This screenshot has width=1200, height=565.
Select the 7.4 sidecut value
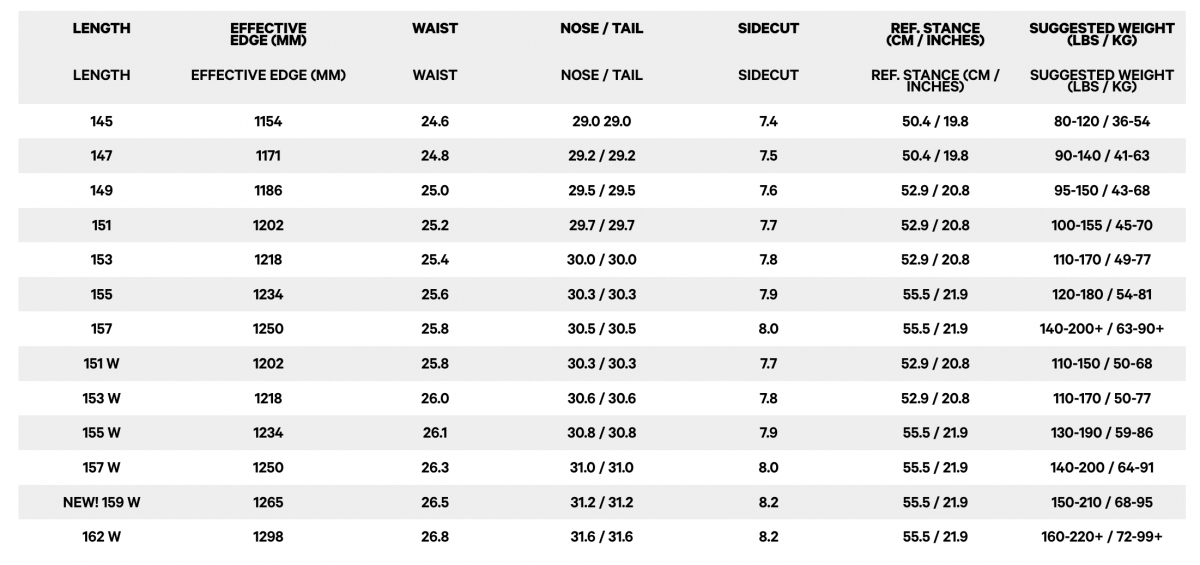(x=768, y=121)
